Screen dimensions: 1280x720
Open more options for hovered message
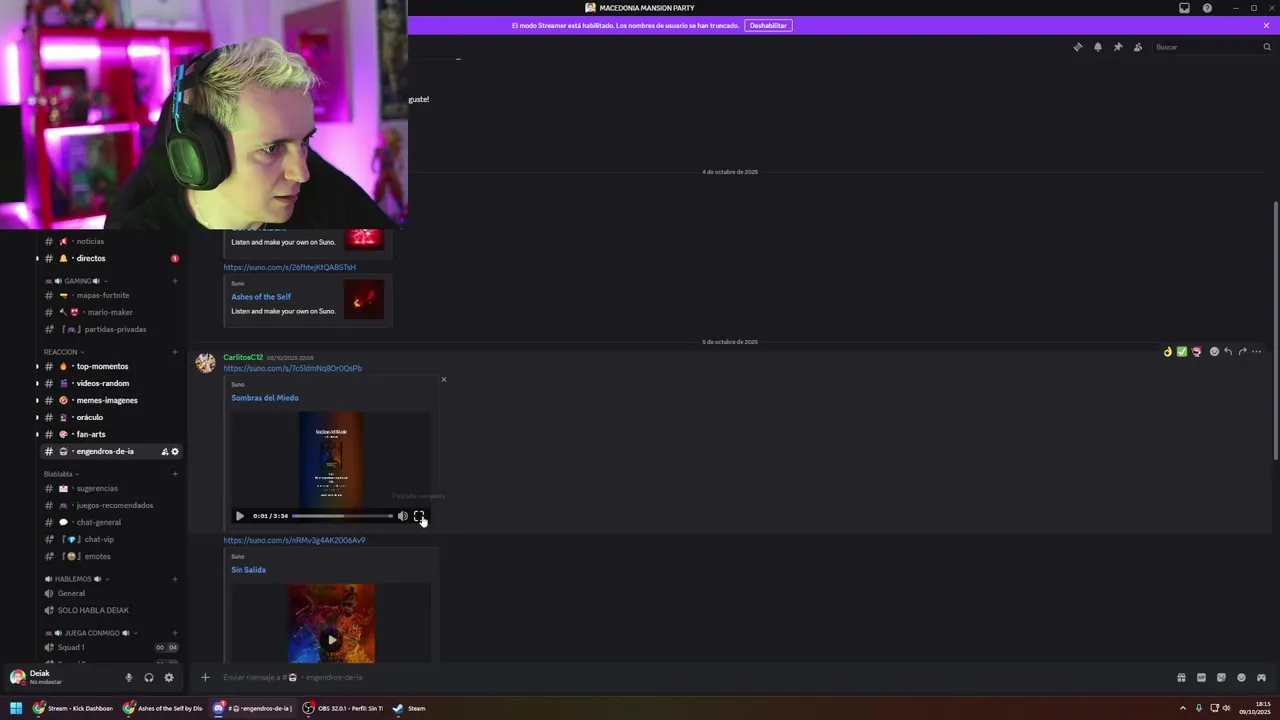click(1256, 352)
